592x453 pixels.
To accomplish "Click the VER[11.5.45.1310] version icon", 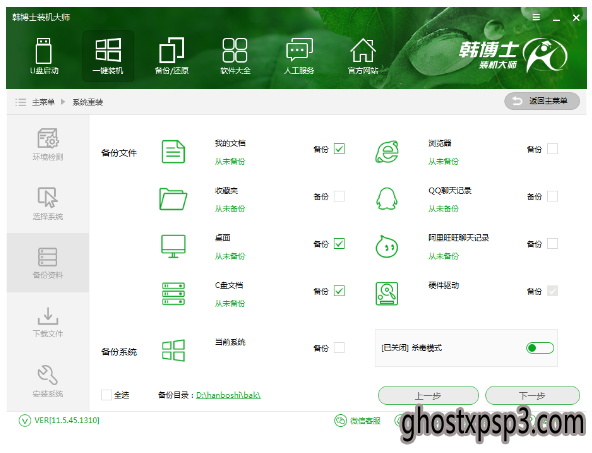I will click(25, 420).
